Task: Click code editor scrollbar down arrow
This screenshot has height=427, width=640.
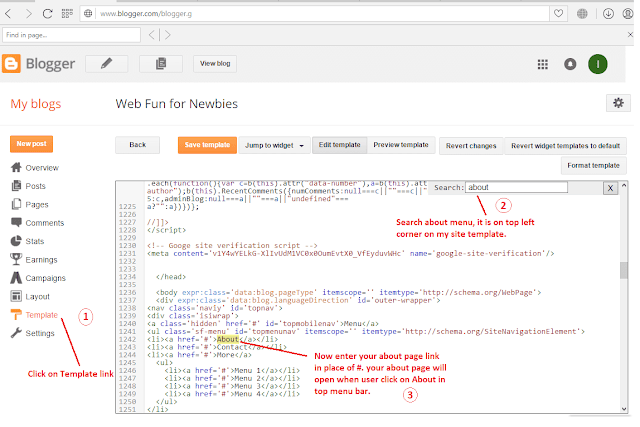Action: pos(624,409)
